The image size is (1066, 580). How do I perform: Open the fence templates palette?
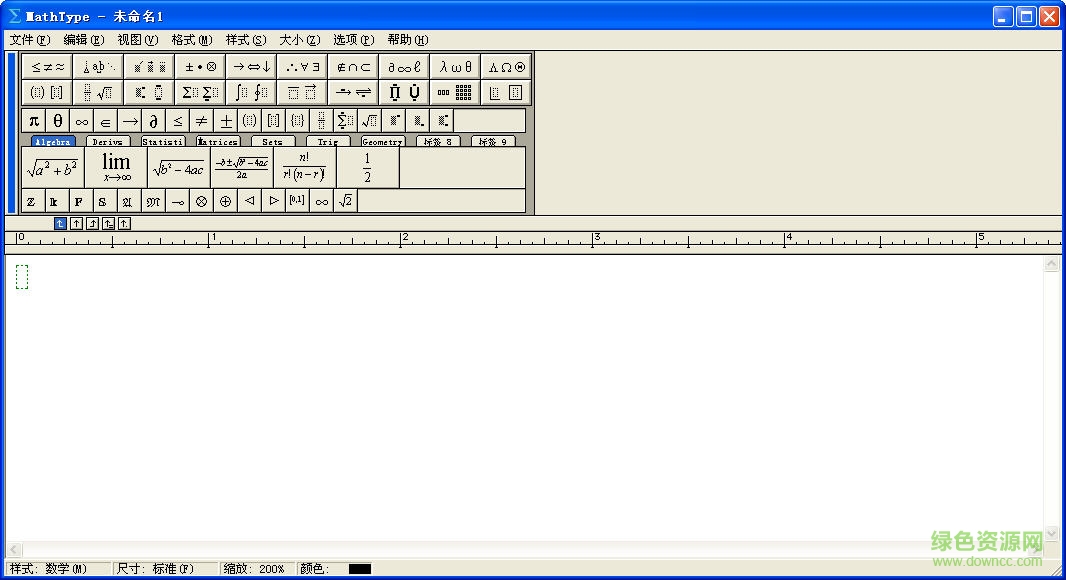[48, 92]
